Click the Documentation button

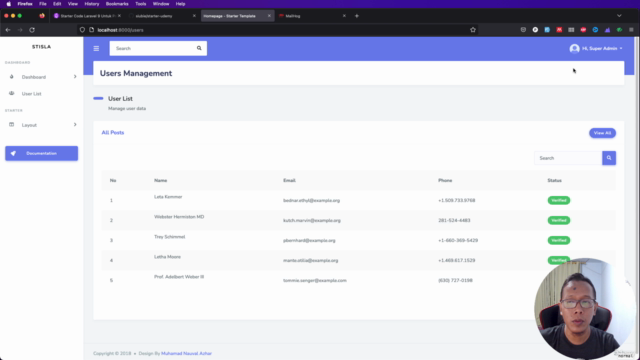(41, 153)
